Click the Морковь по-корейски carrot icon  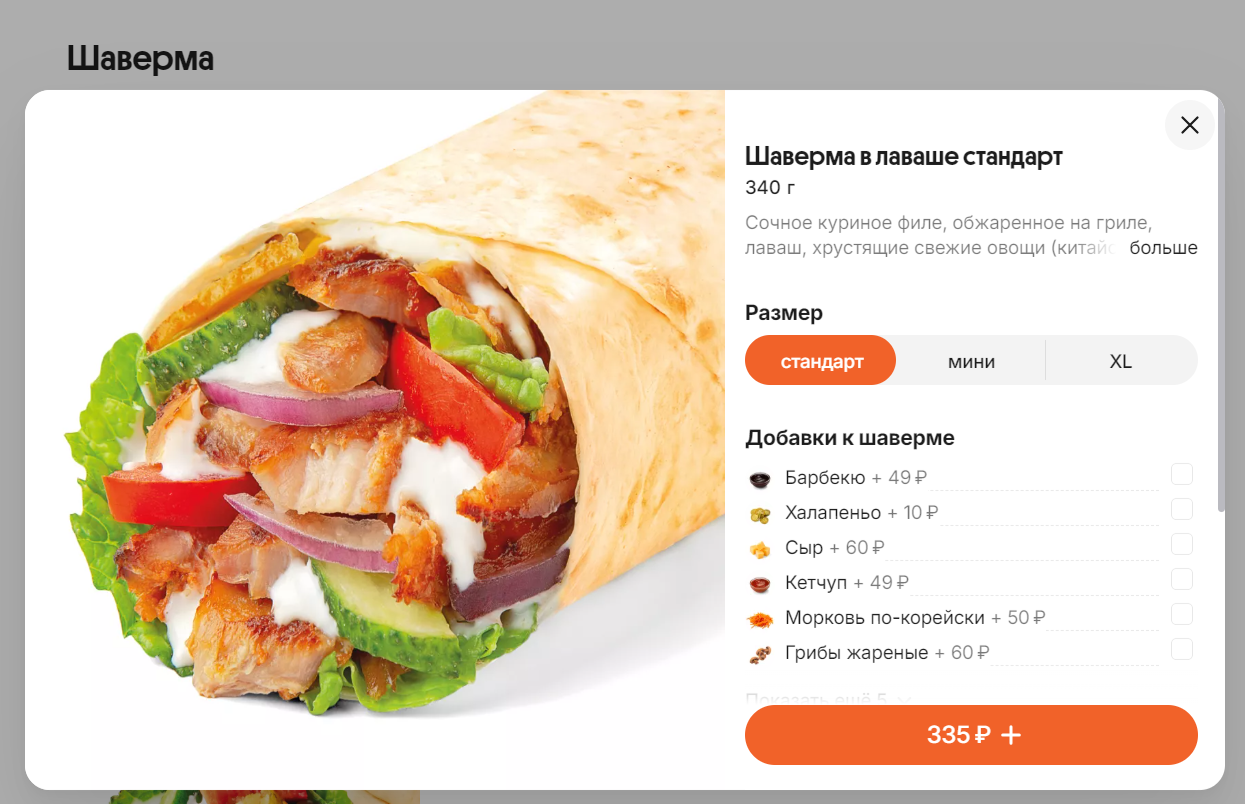(x=760, y=619)
